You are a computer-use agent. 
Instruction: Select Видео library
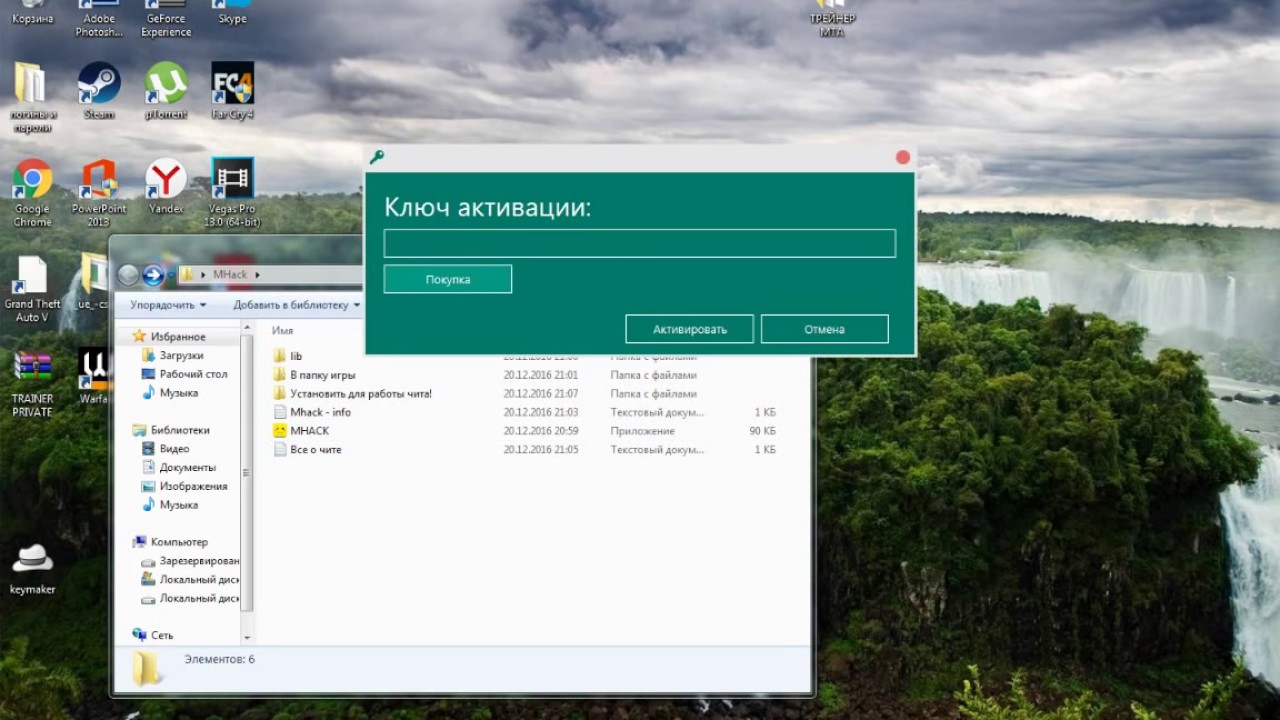pos(174,449)
